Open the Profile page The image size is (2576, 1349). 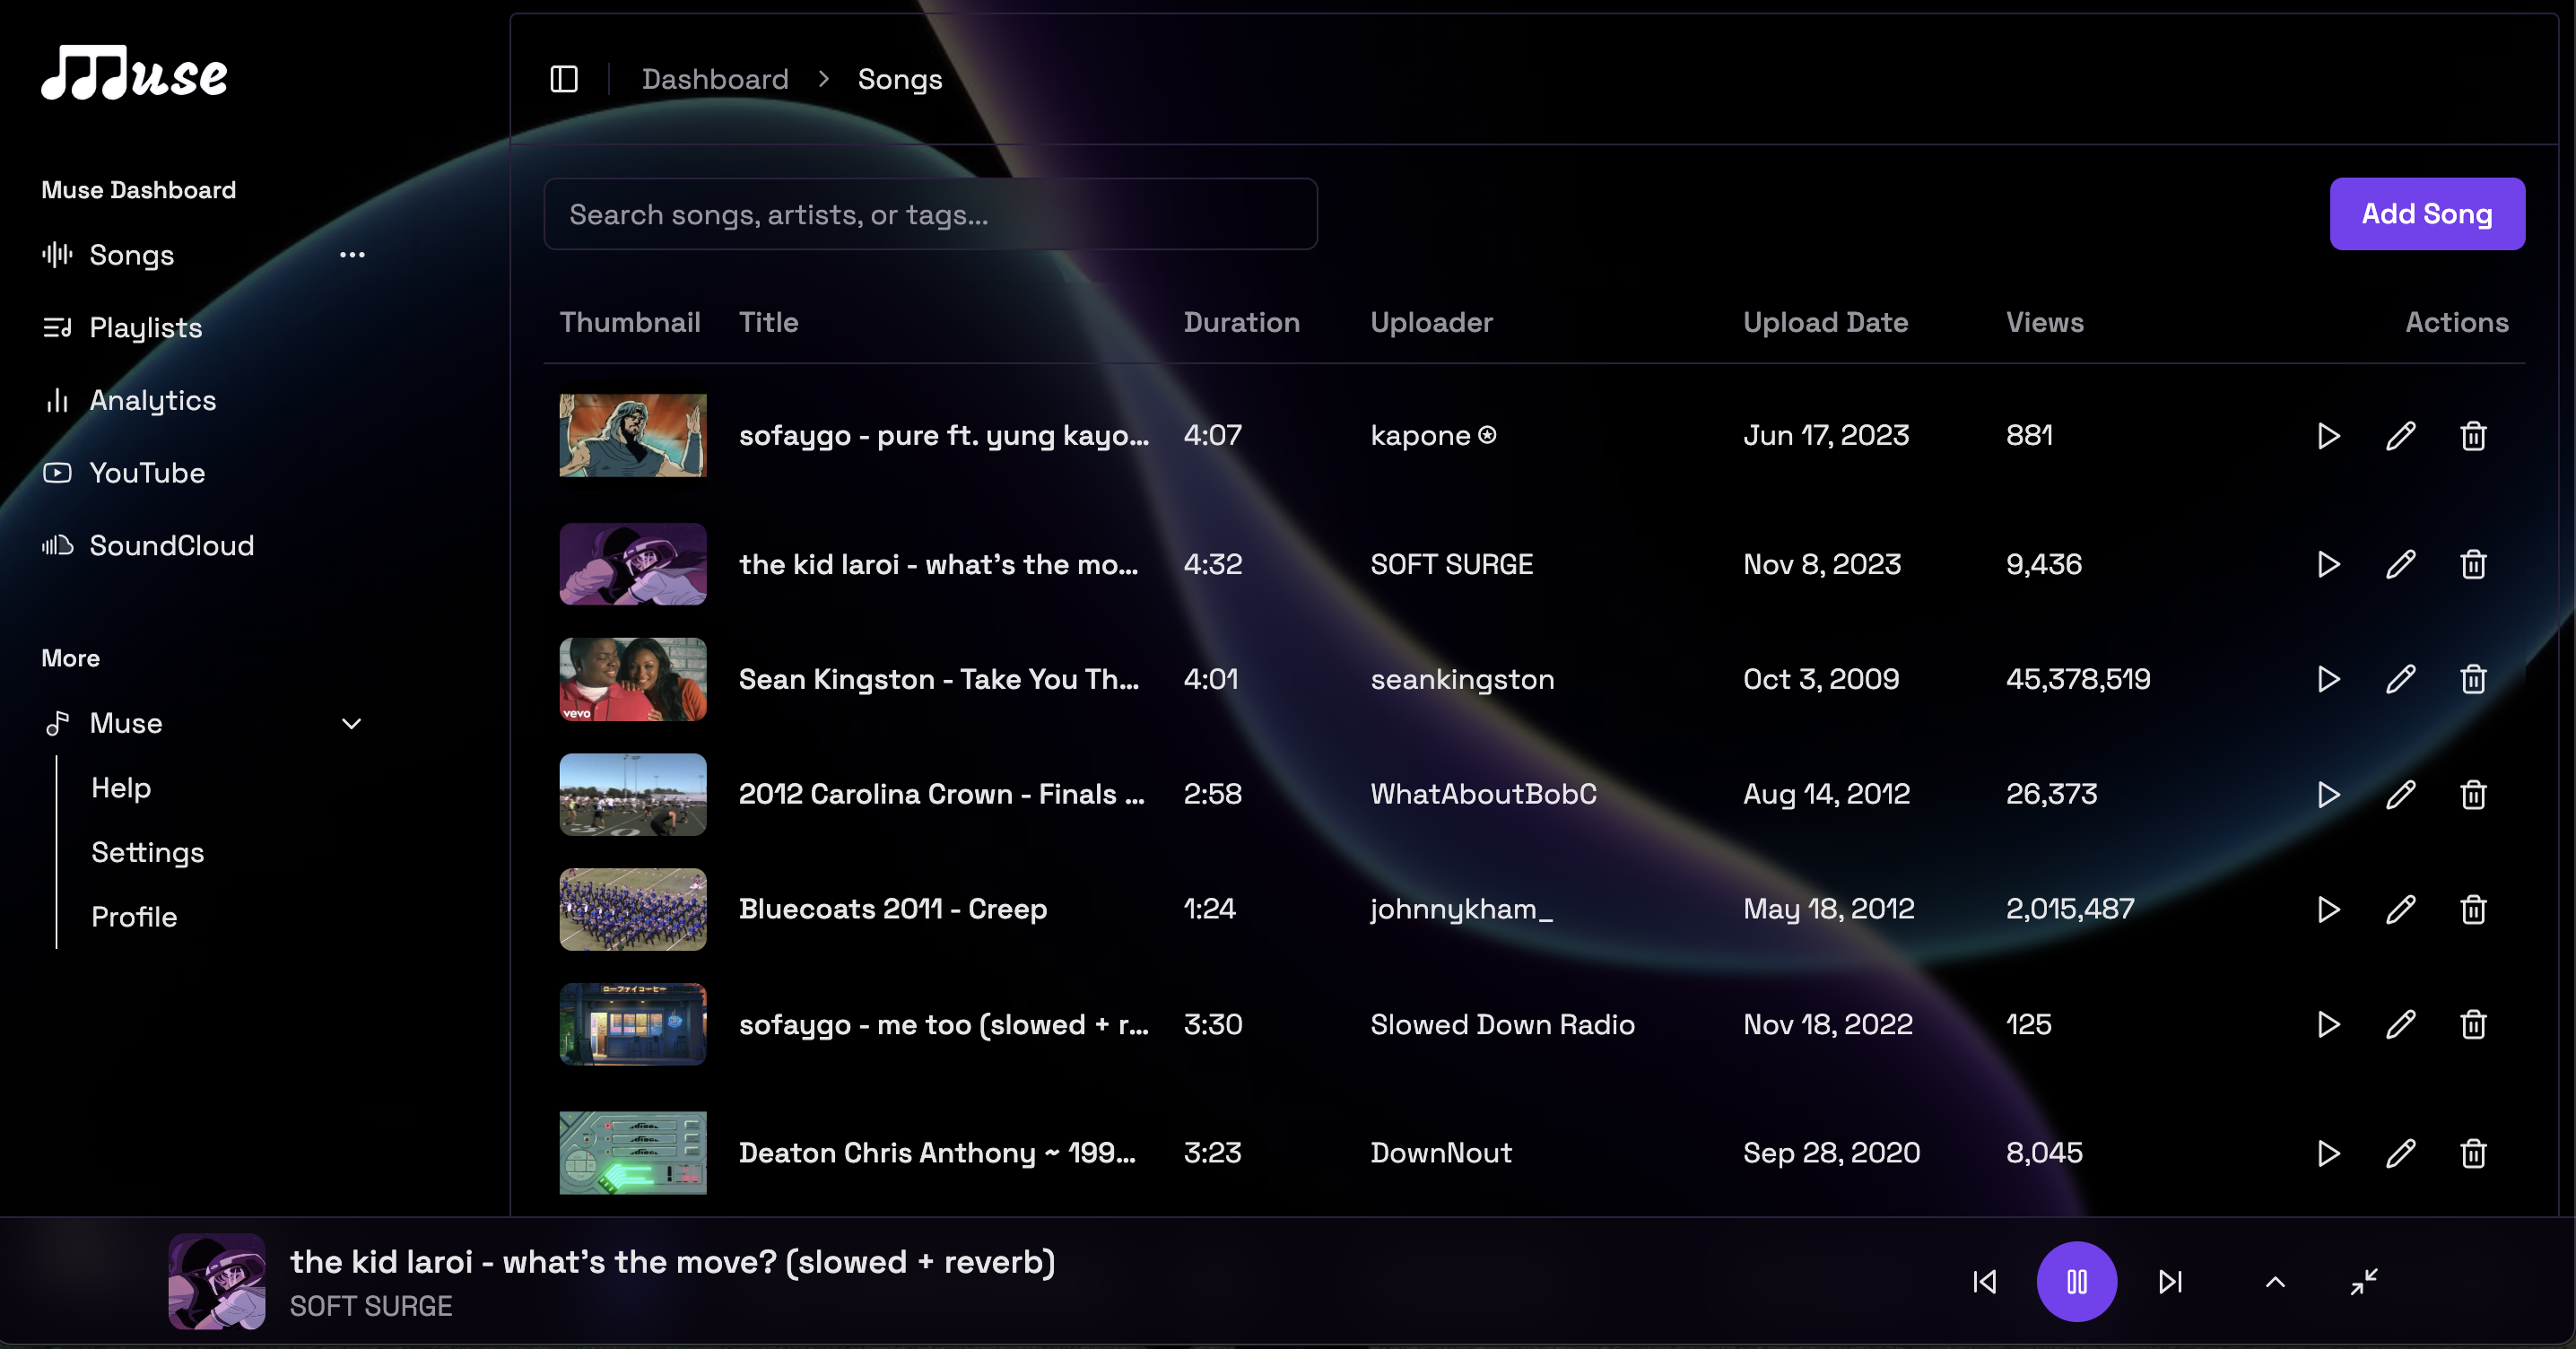coord(134,917)
